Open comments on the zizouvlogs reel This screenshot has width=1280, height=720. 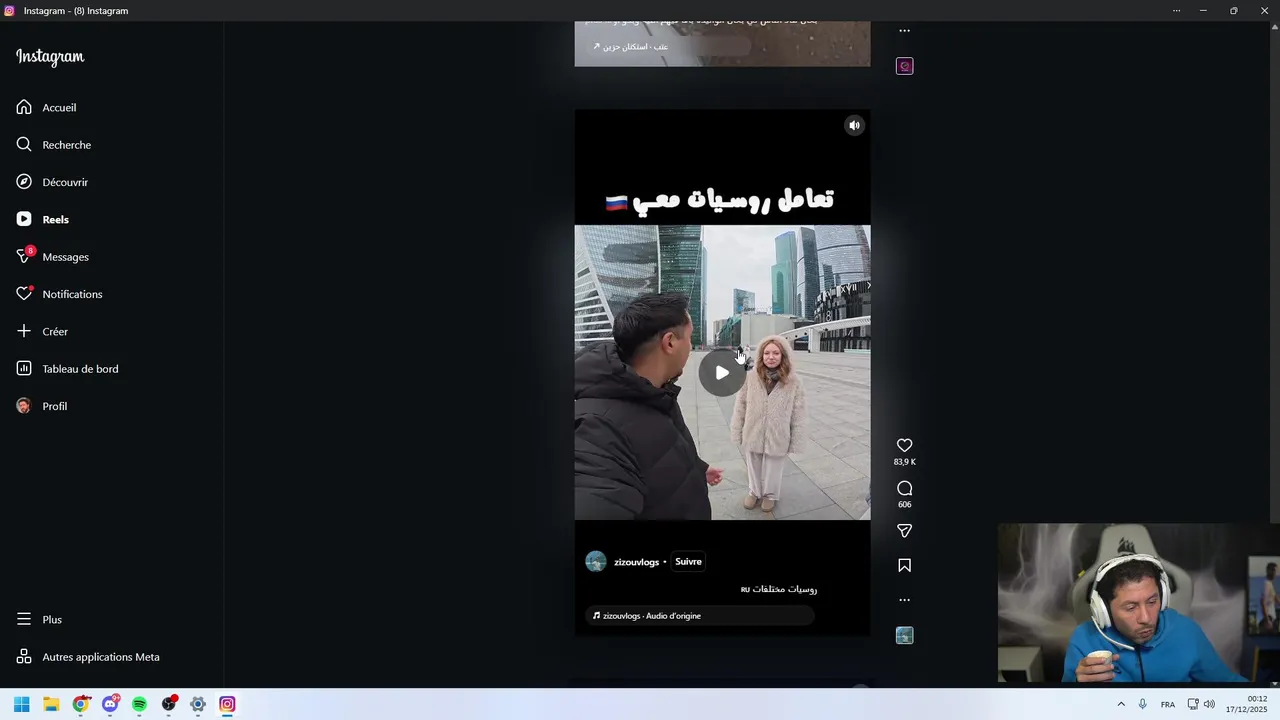click(904, 488)
